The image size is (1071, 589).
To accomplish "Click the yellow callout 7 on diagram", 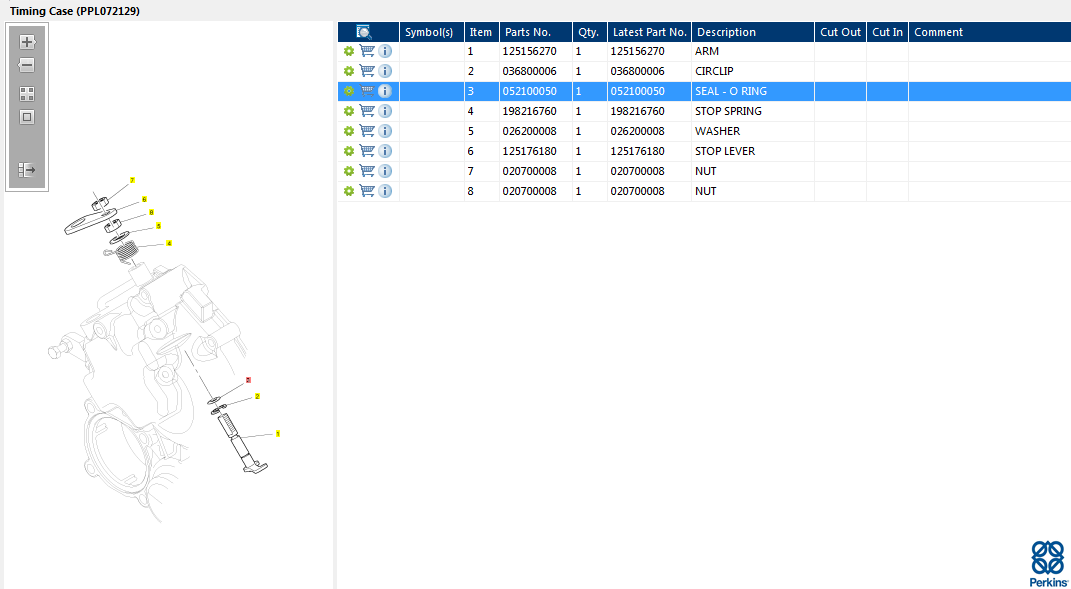I will click(132, 180).
